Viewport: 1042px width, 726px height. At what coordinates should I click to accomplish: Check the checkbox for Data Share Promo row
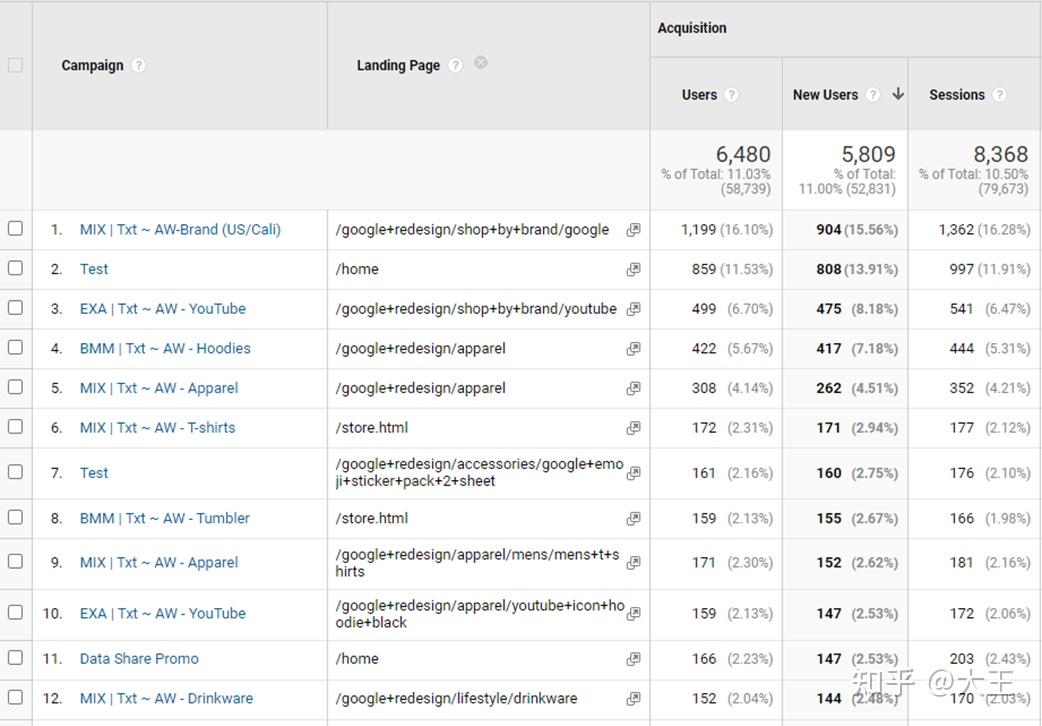point(15,658)
